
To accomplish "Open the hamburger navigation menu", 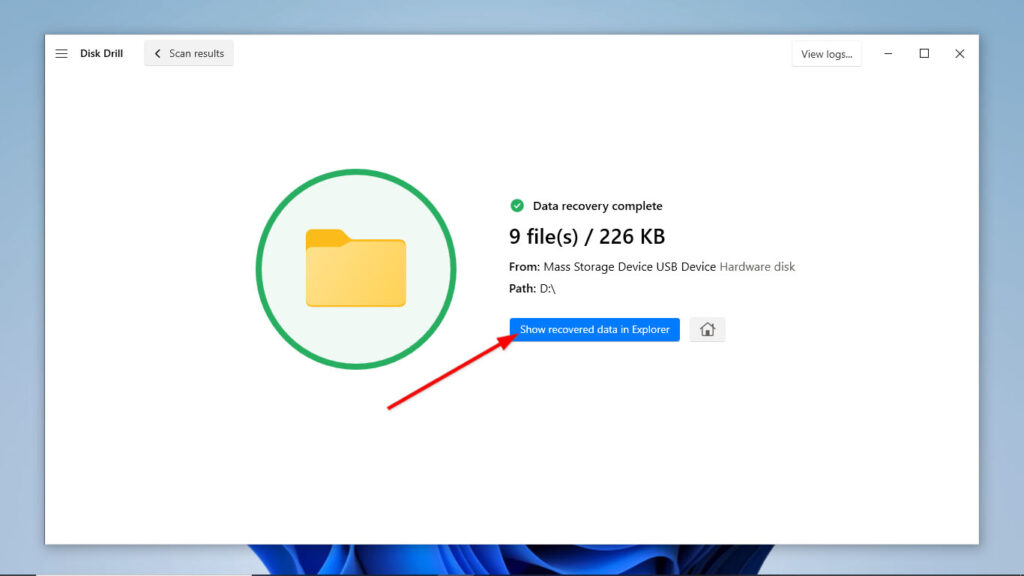I will coord(61,53).
